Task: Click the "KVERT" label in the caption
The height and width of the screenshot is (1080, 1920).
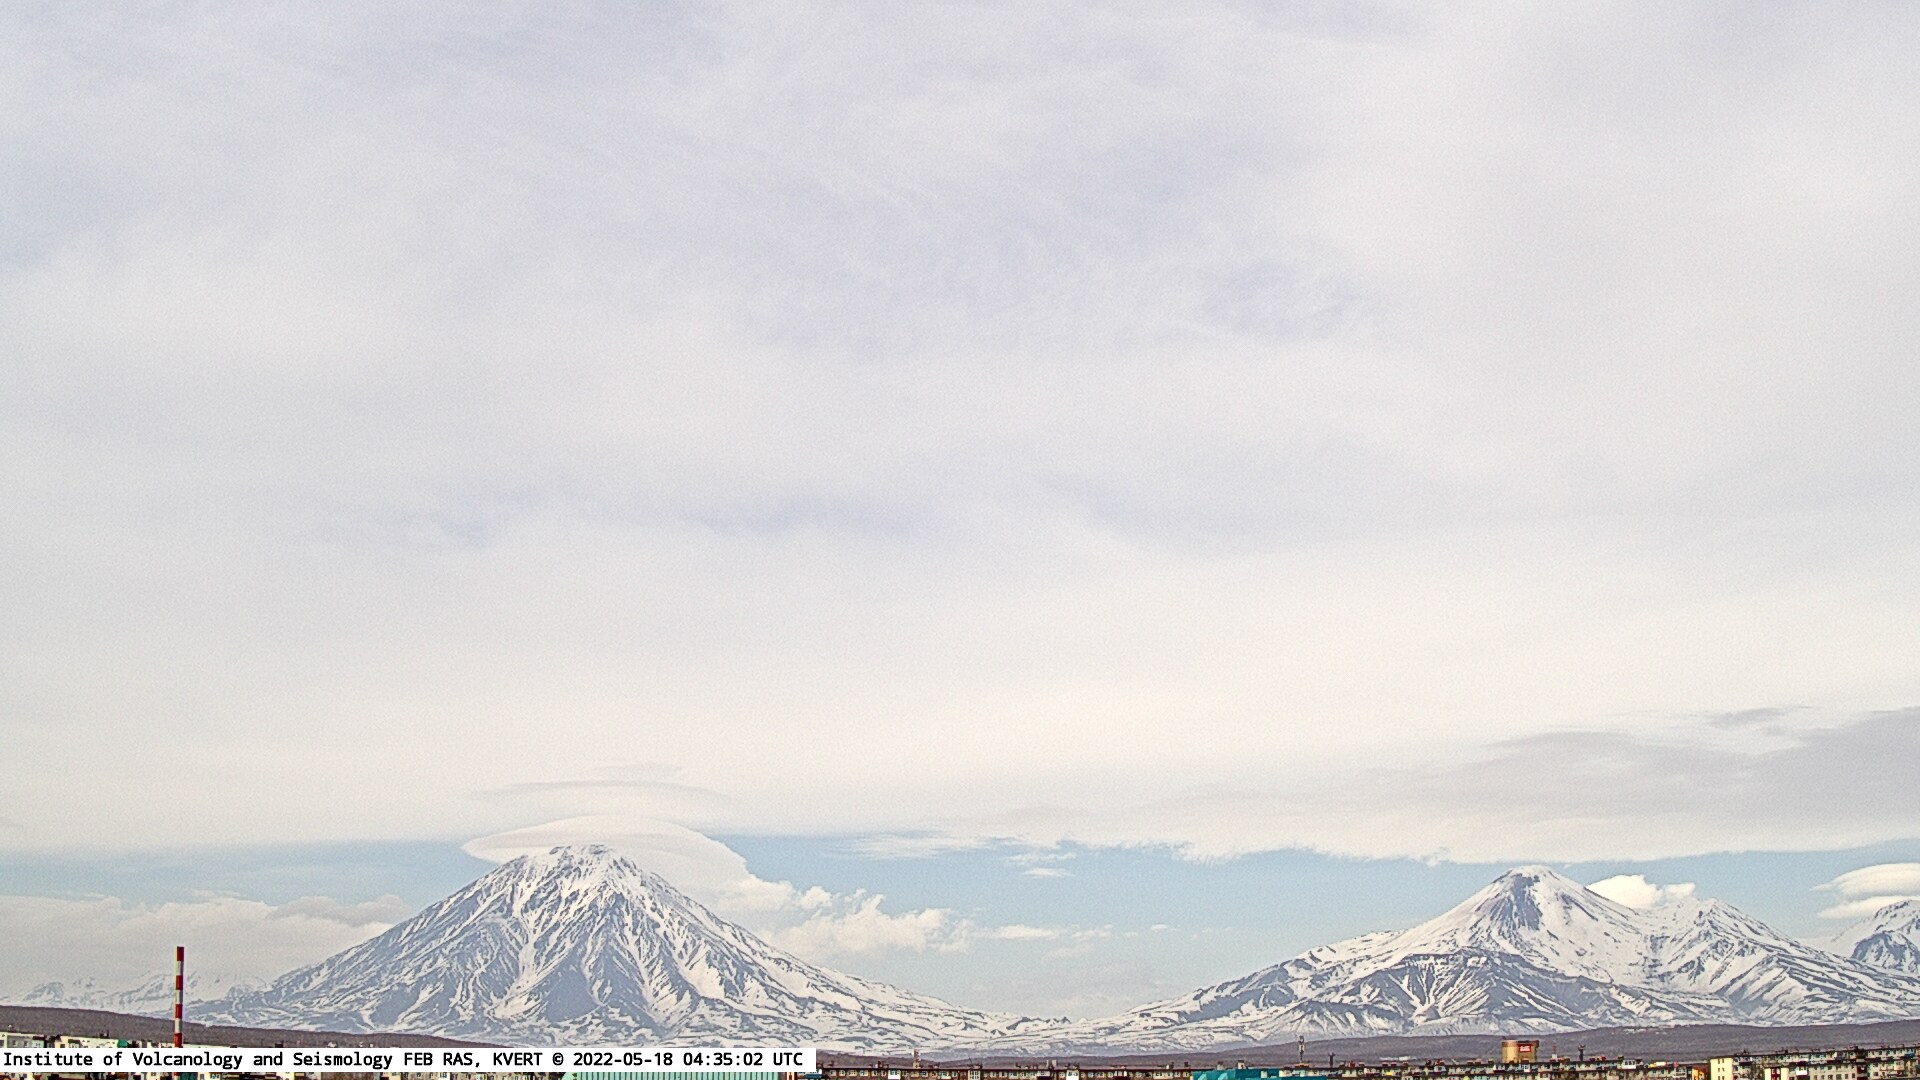Action: (518, 1059)
